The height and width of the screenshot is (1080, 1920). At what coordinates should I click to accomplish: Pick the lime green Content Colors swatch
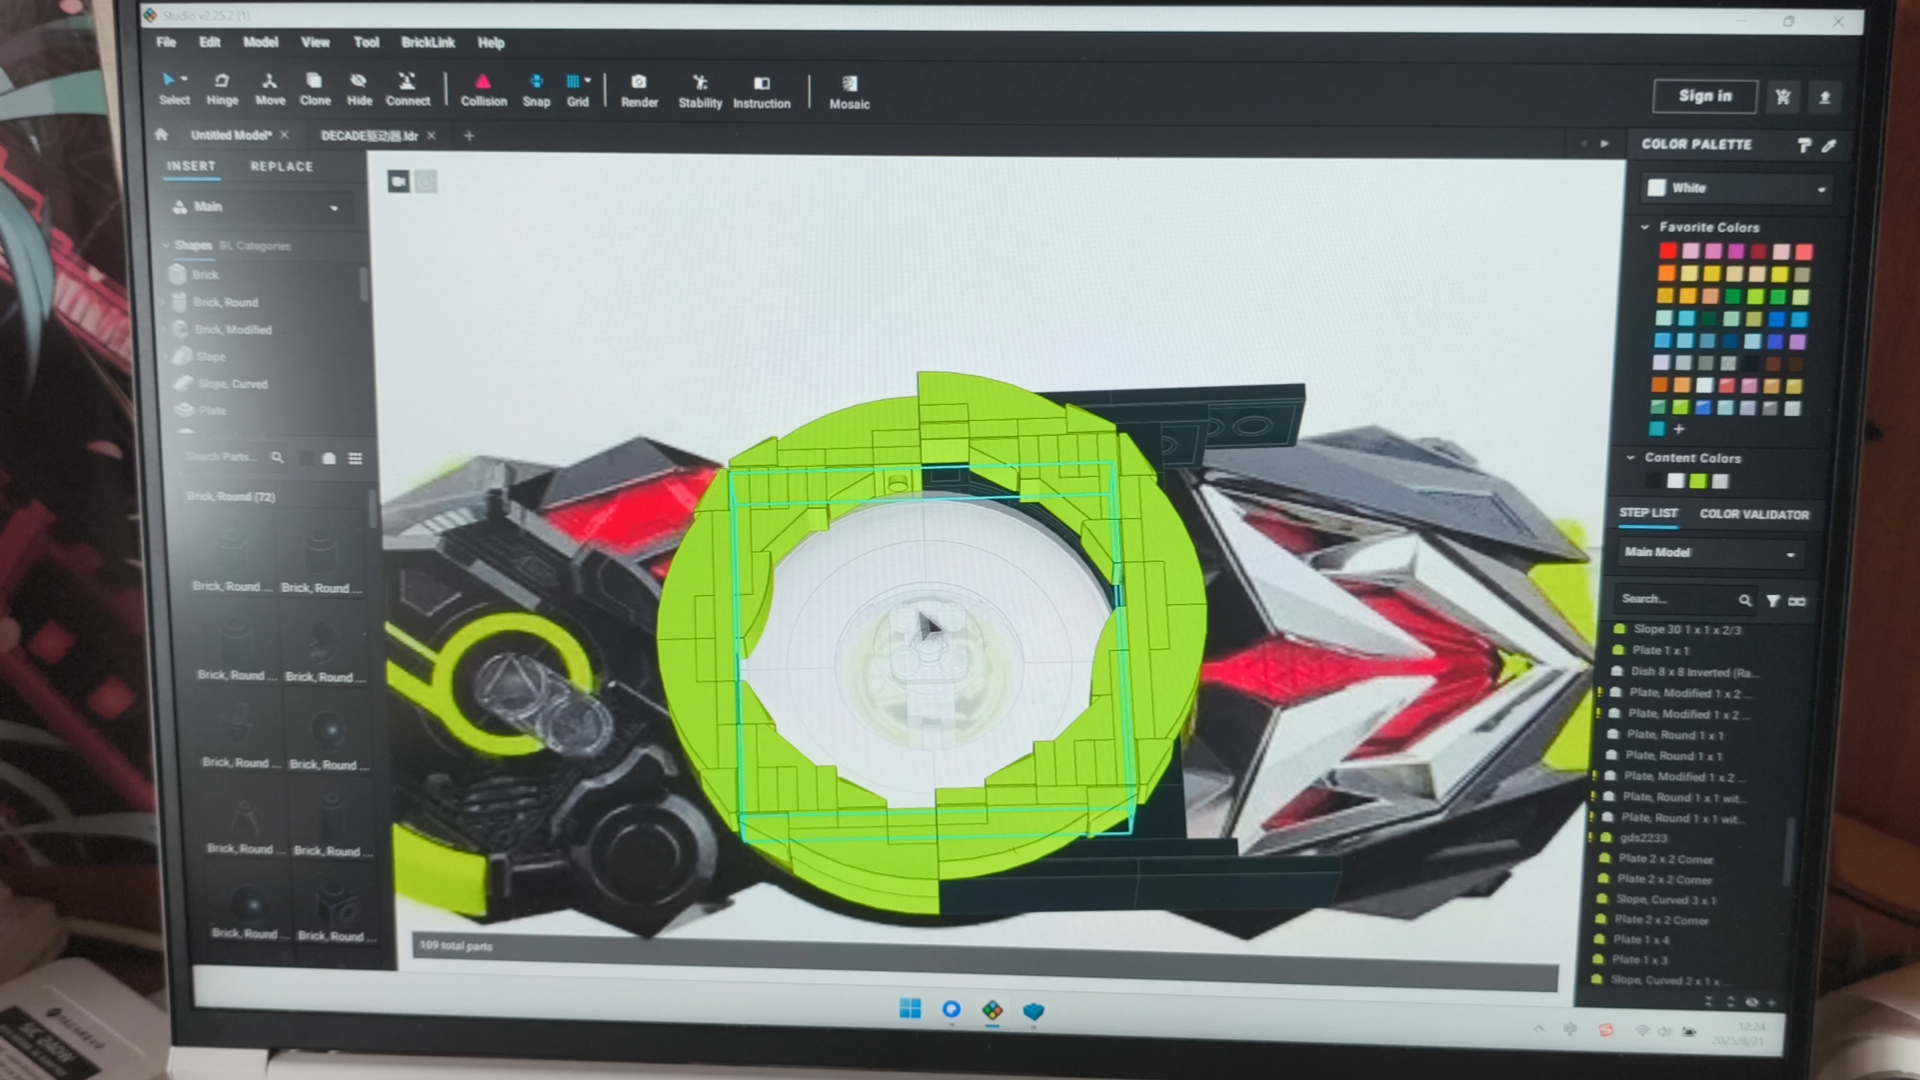point(1697,481)
